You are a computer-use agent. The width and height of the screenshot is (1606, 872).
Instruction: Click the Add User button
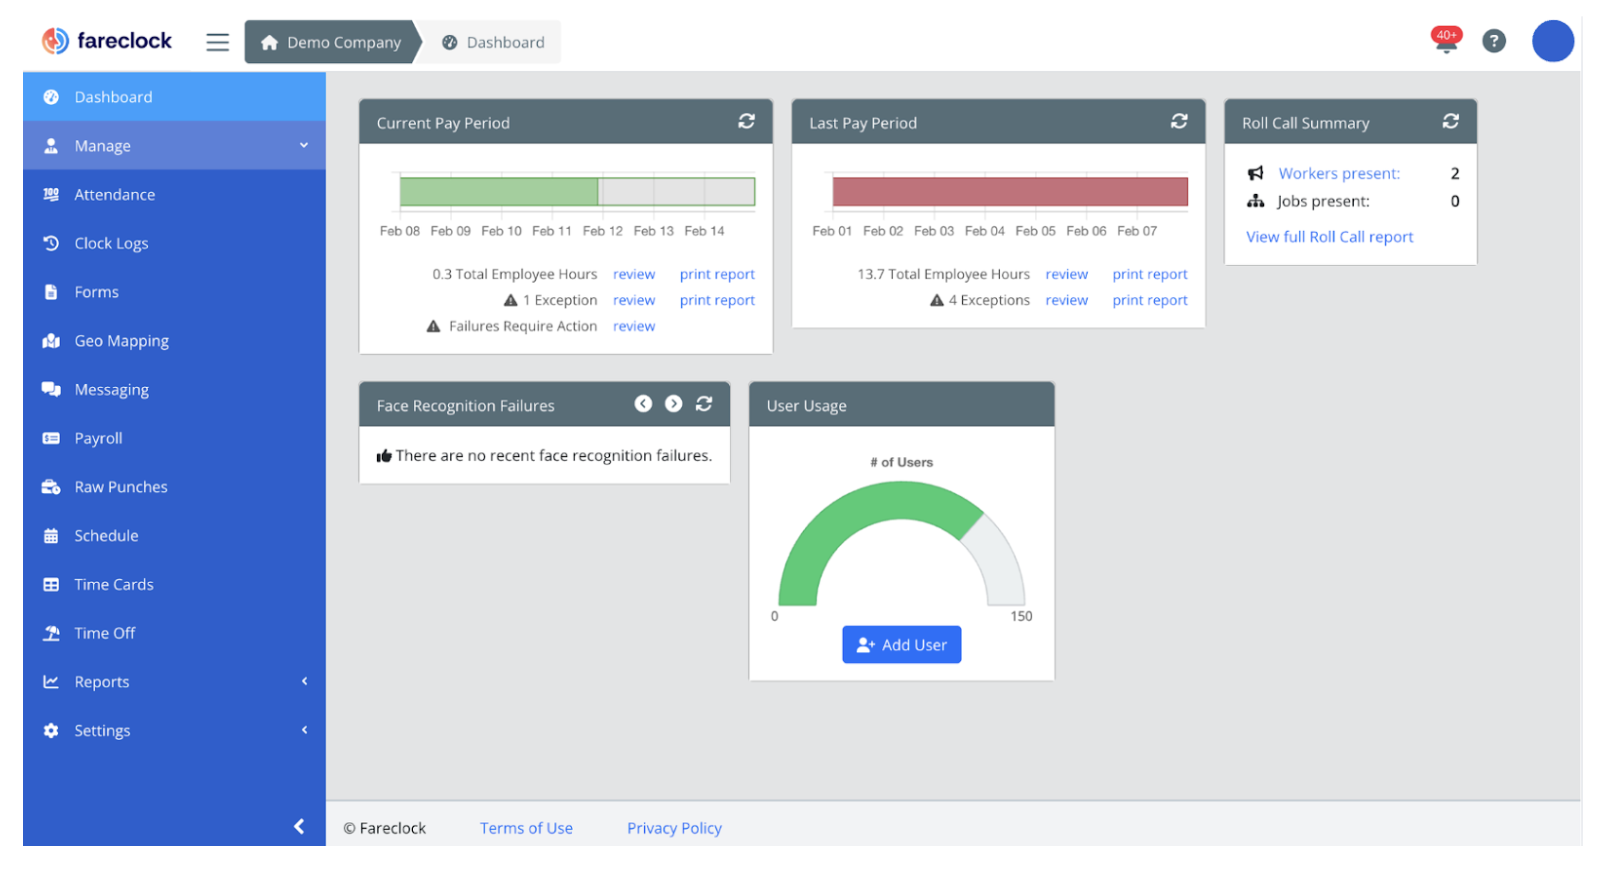[x=901, y=645]
